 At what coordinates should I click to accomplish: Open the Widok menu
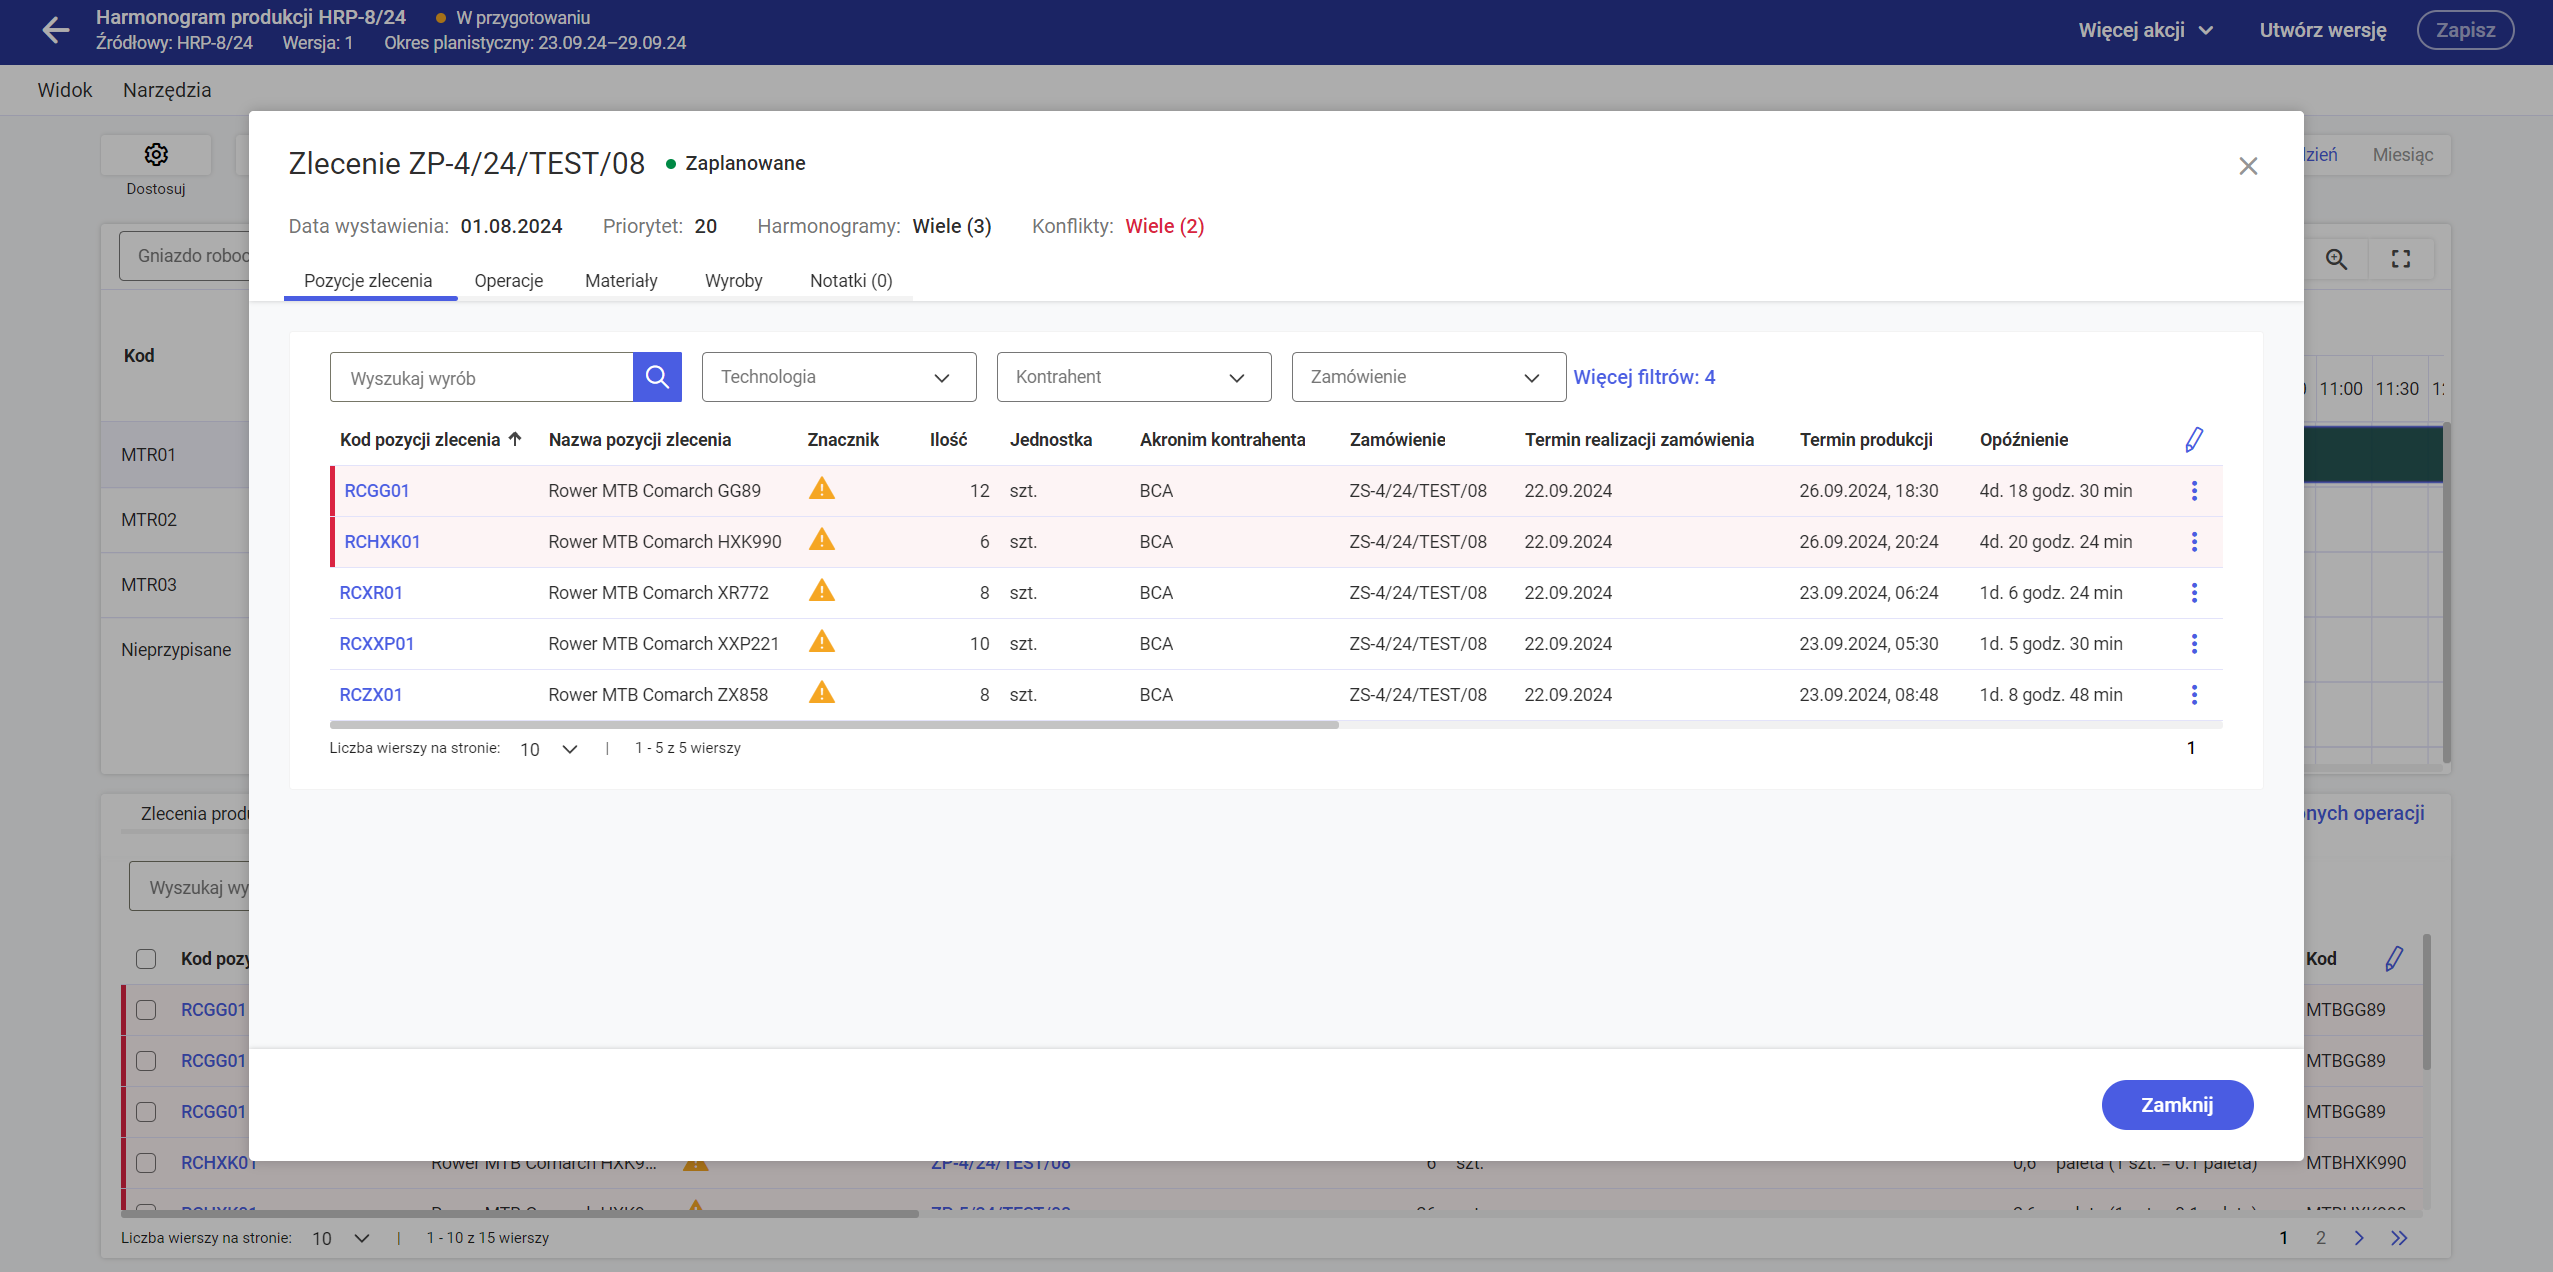(x=65, y=90)
